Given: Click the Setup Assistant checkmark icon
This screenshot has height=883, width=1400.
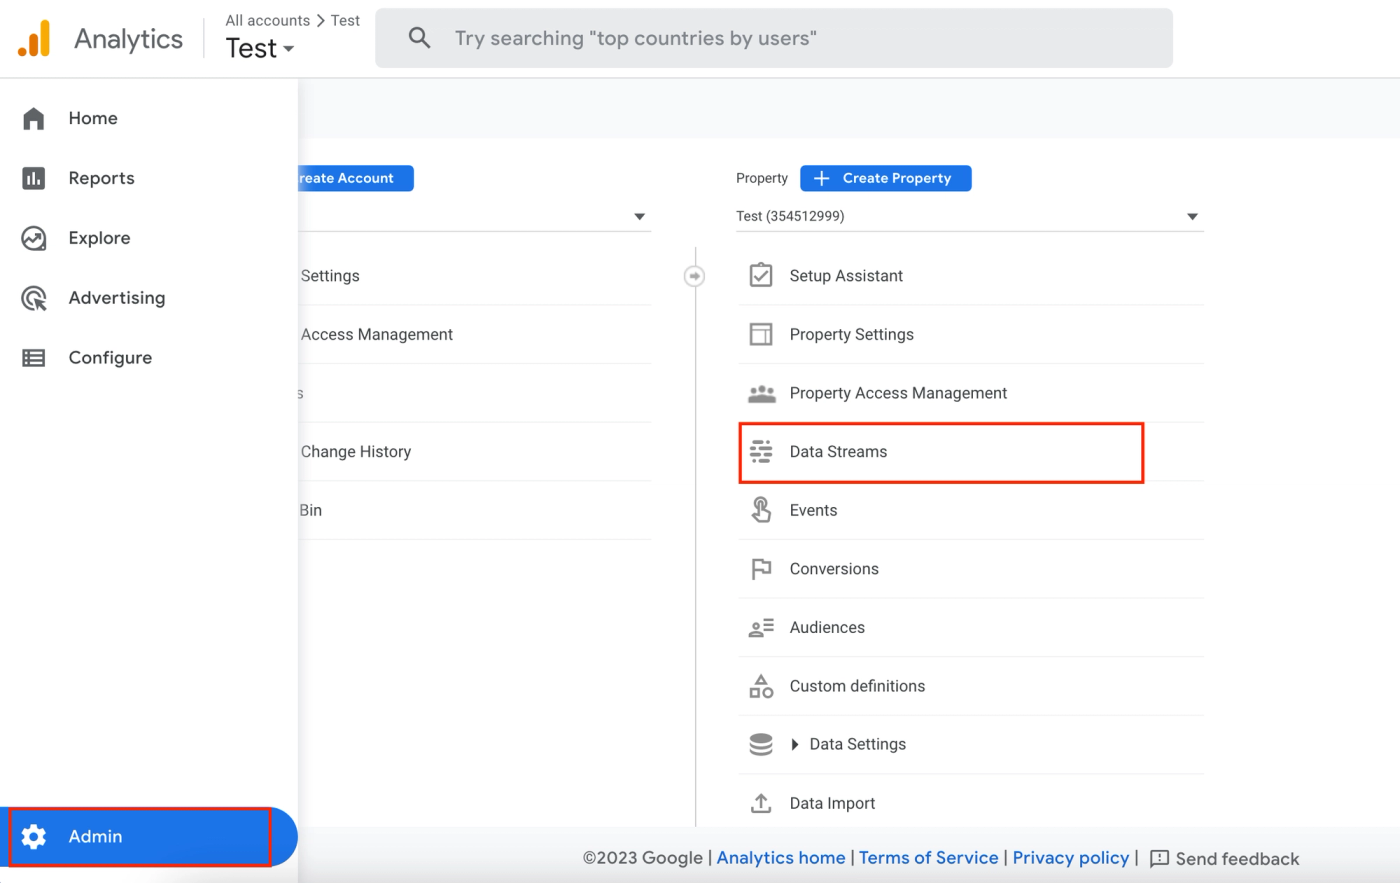Looking at the screenshot, I should (x=761, y=275).
